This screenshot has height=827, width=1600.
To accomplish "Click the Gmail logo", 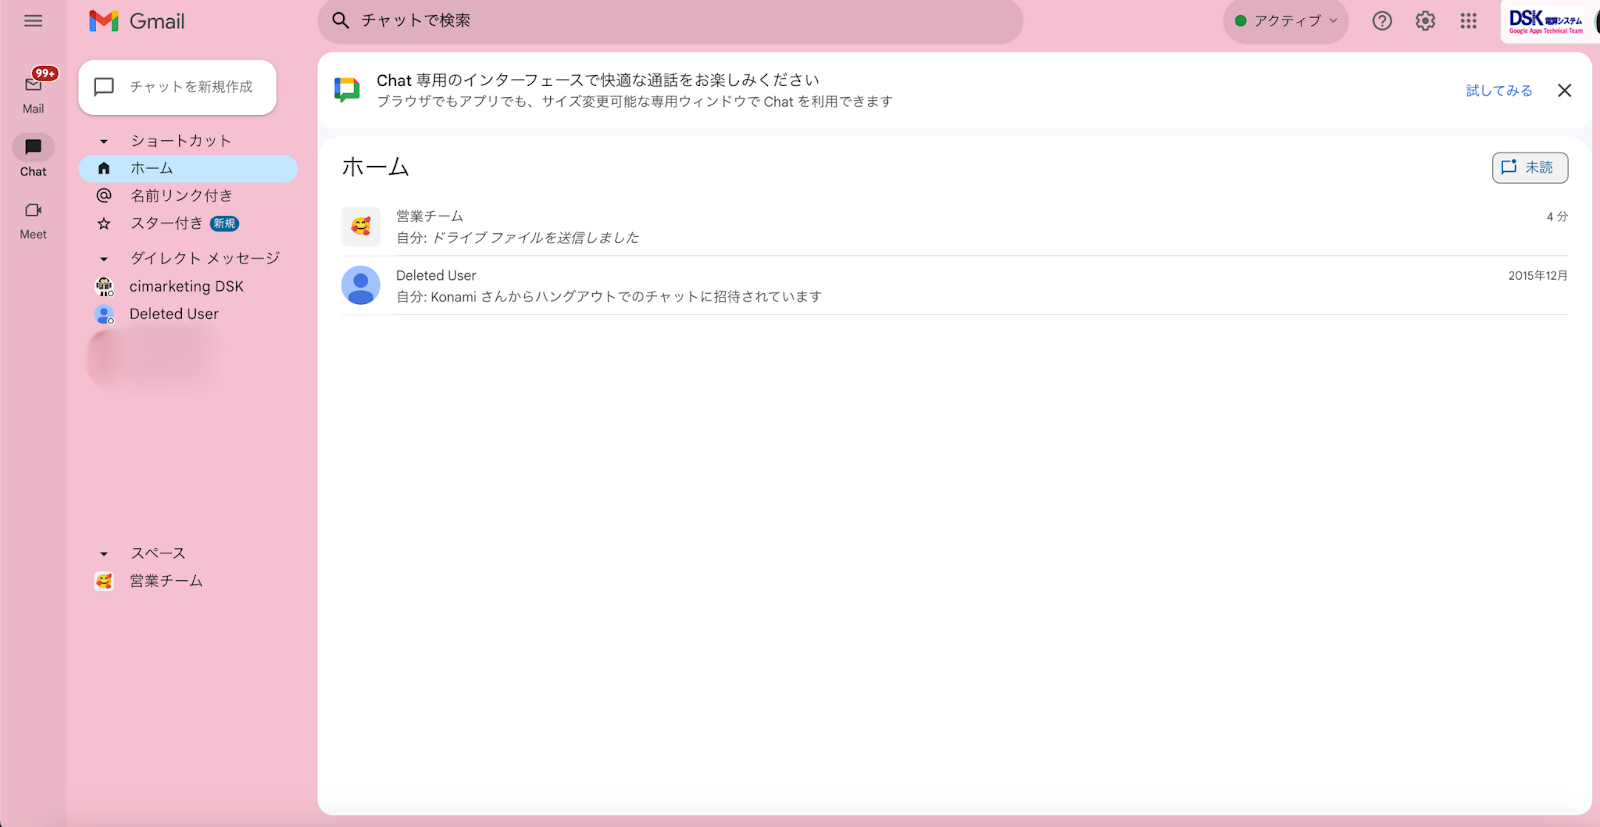I will click(137, 21).
